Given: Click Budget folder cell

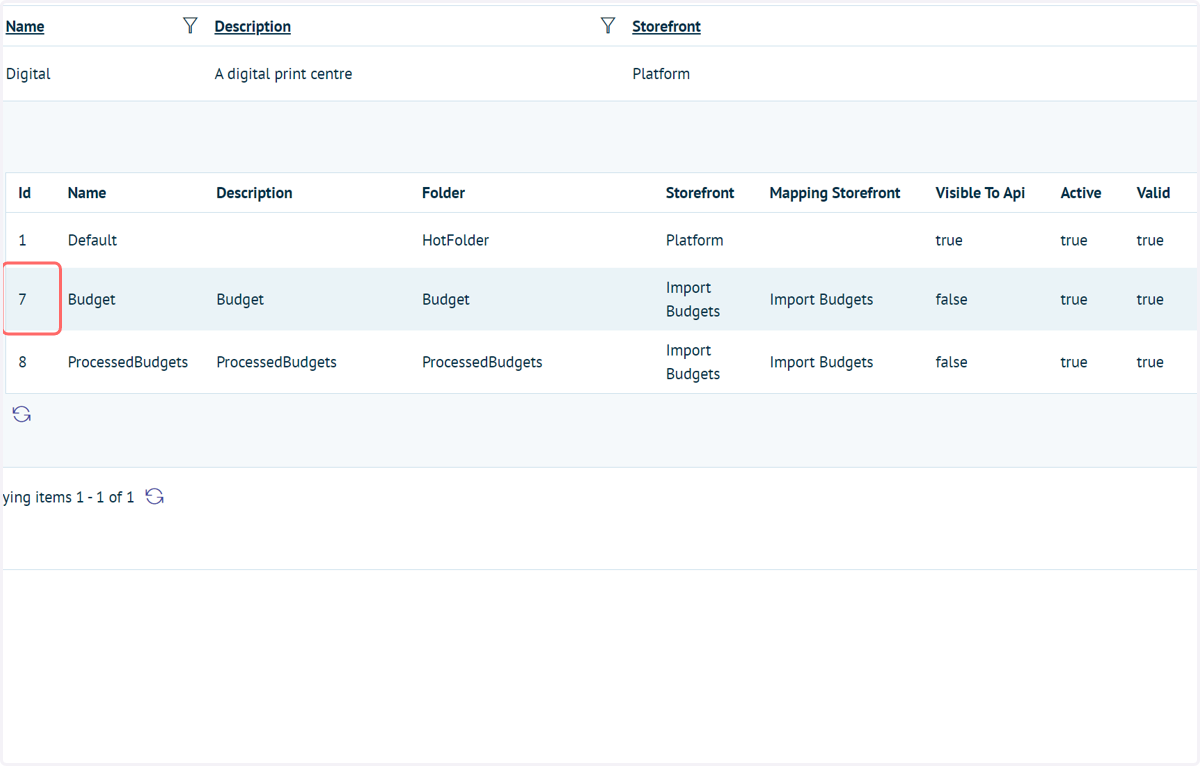Looking at the screenshot, I should pos(446,299).
